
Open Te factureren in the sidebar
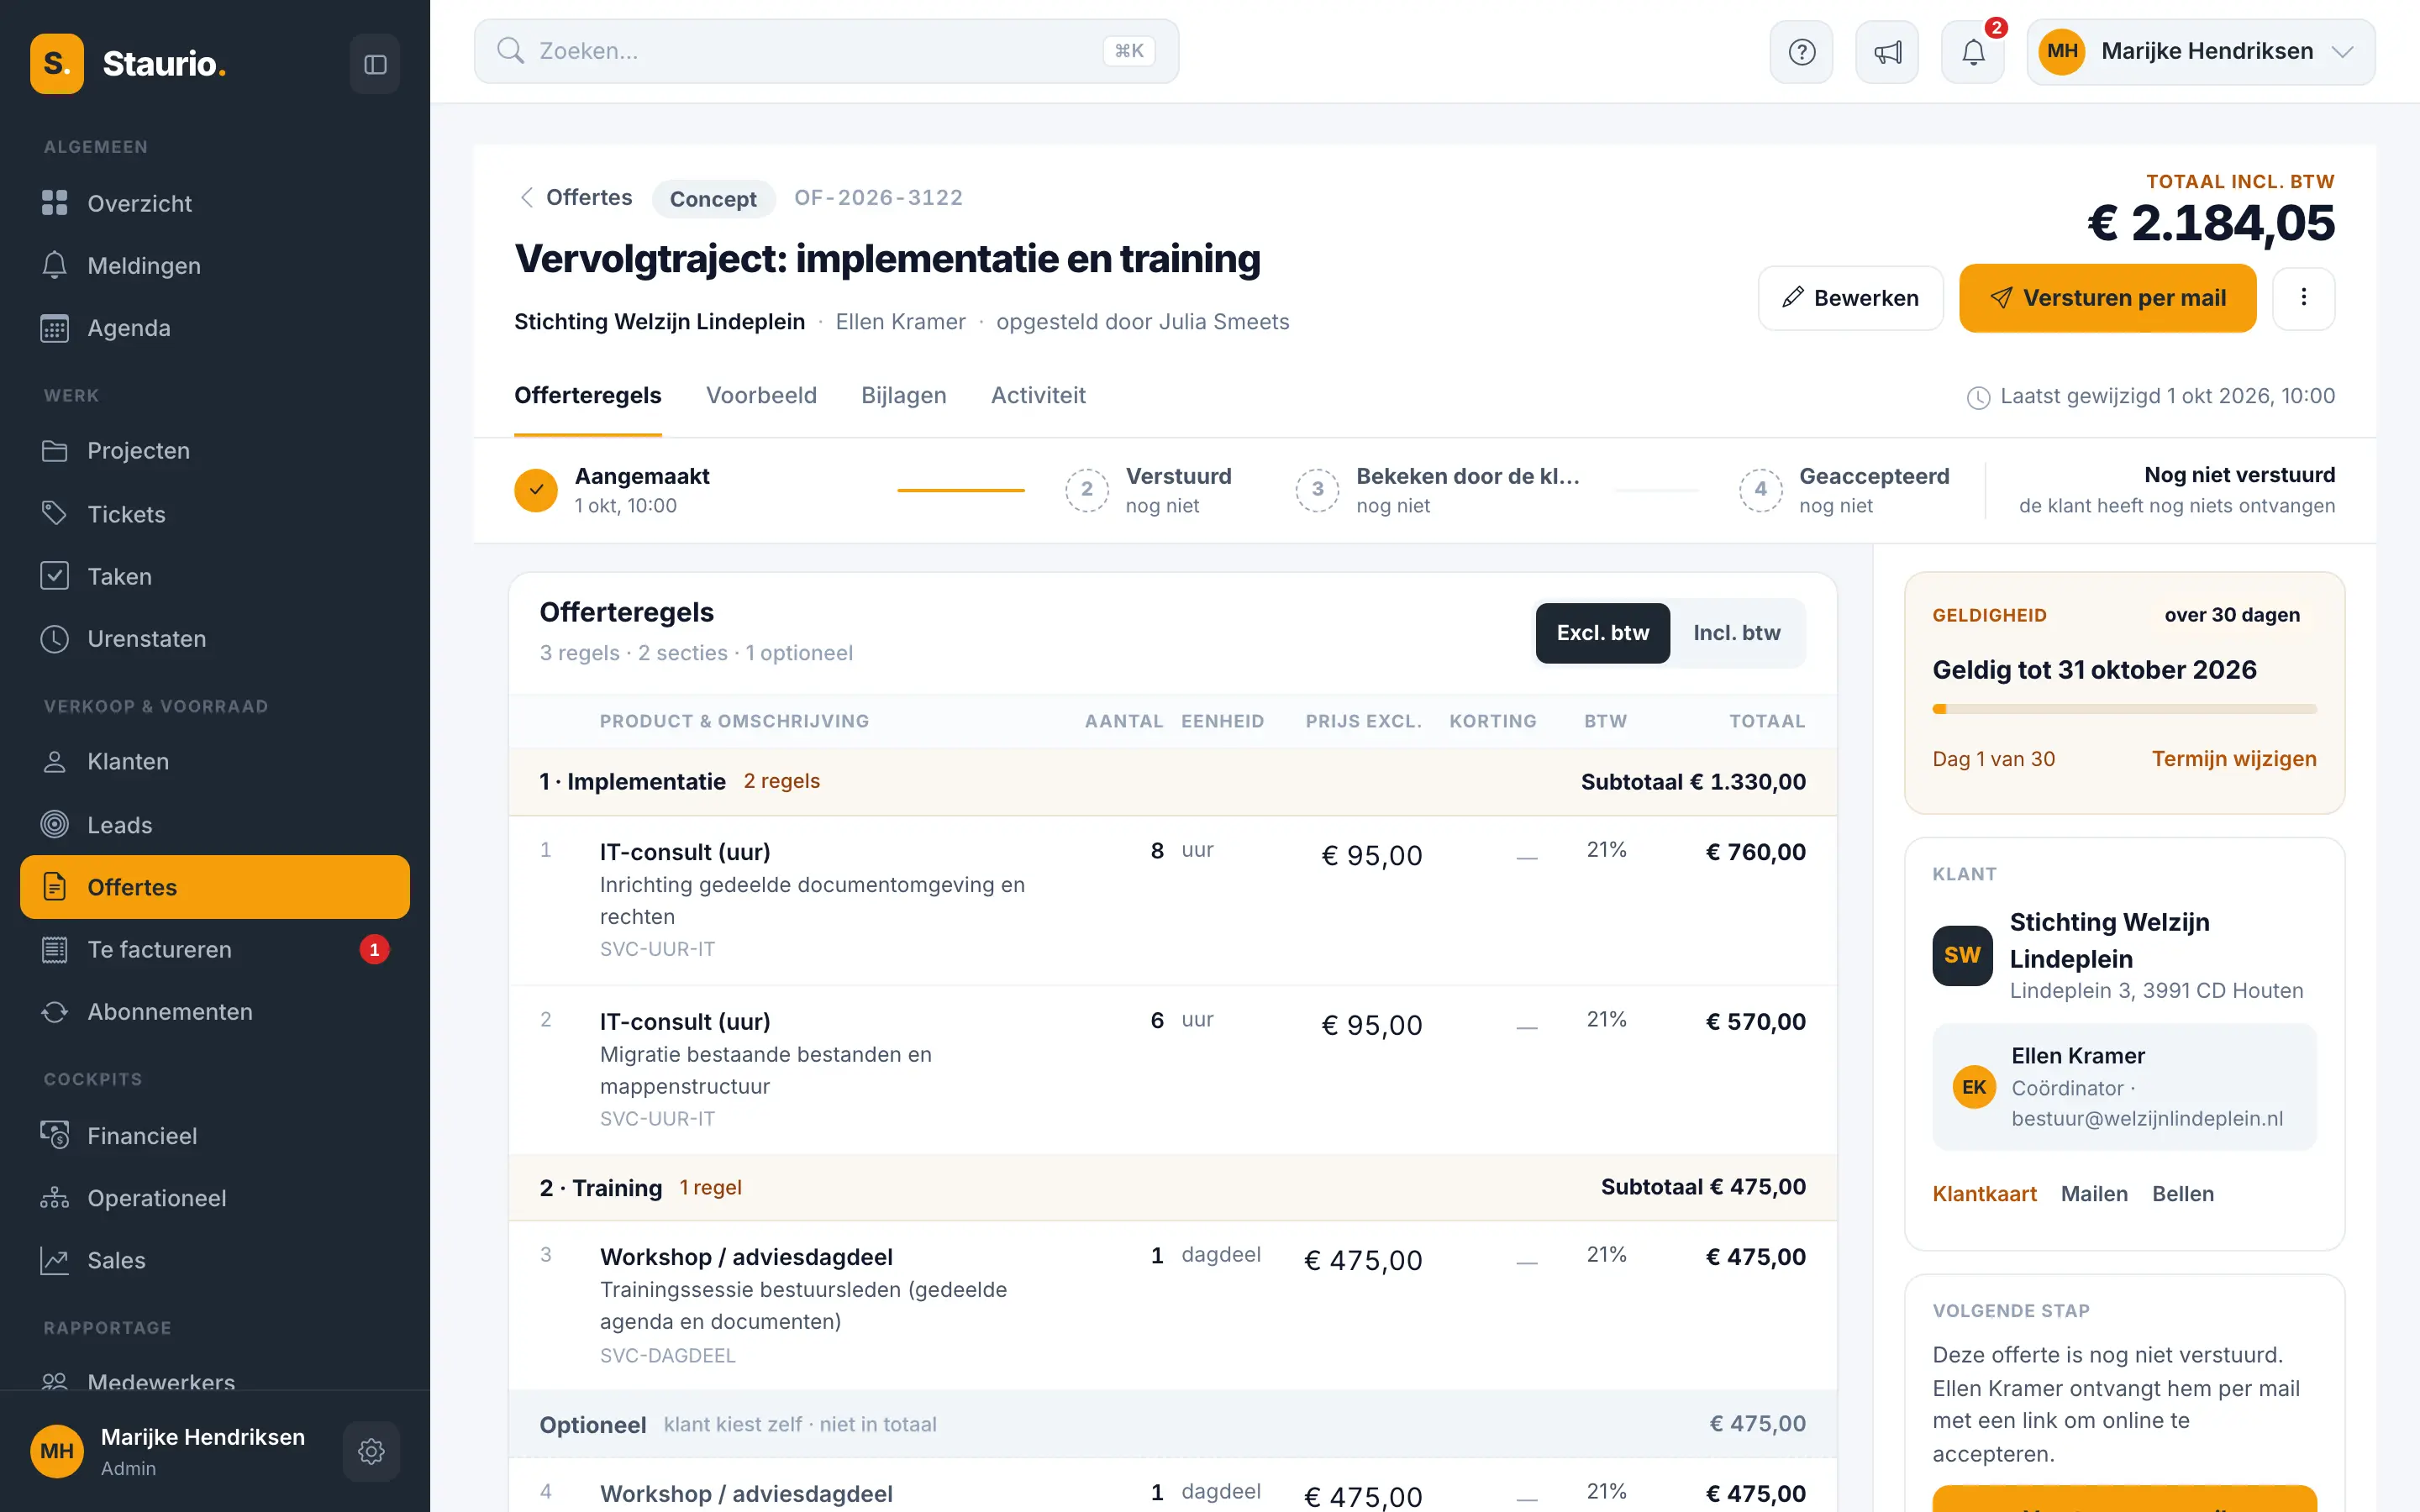(x=215, y=949)
